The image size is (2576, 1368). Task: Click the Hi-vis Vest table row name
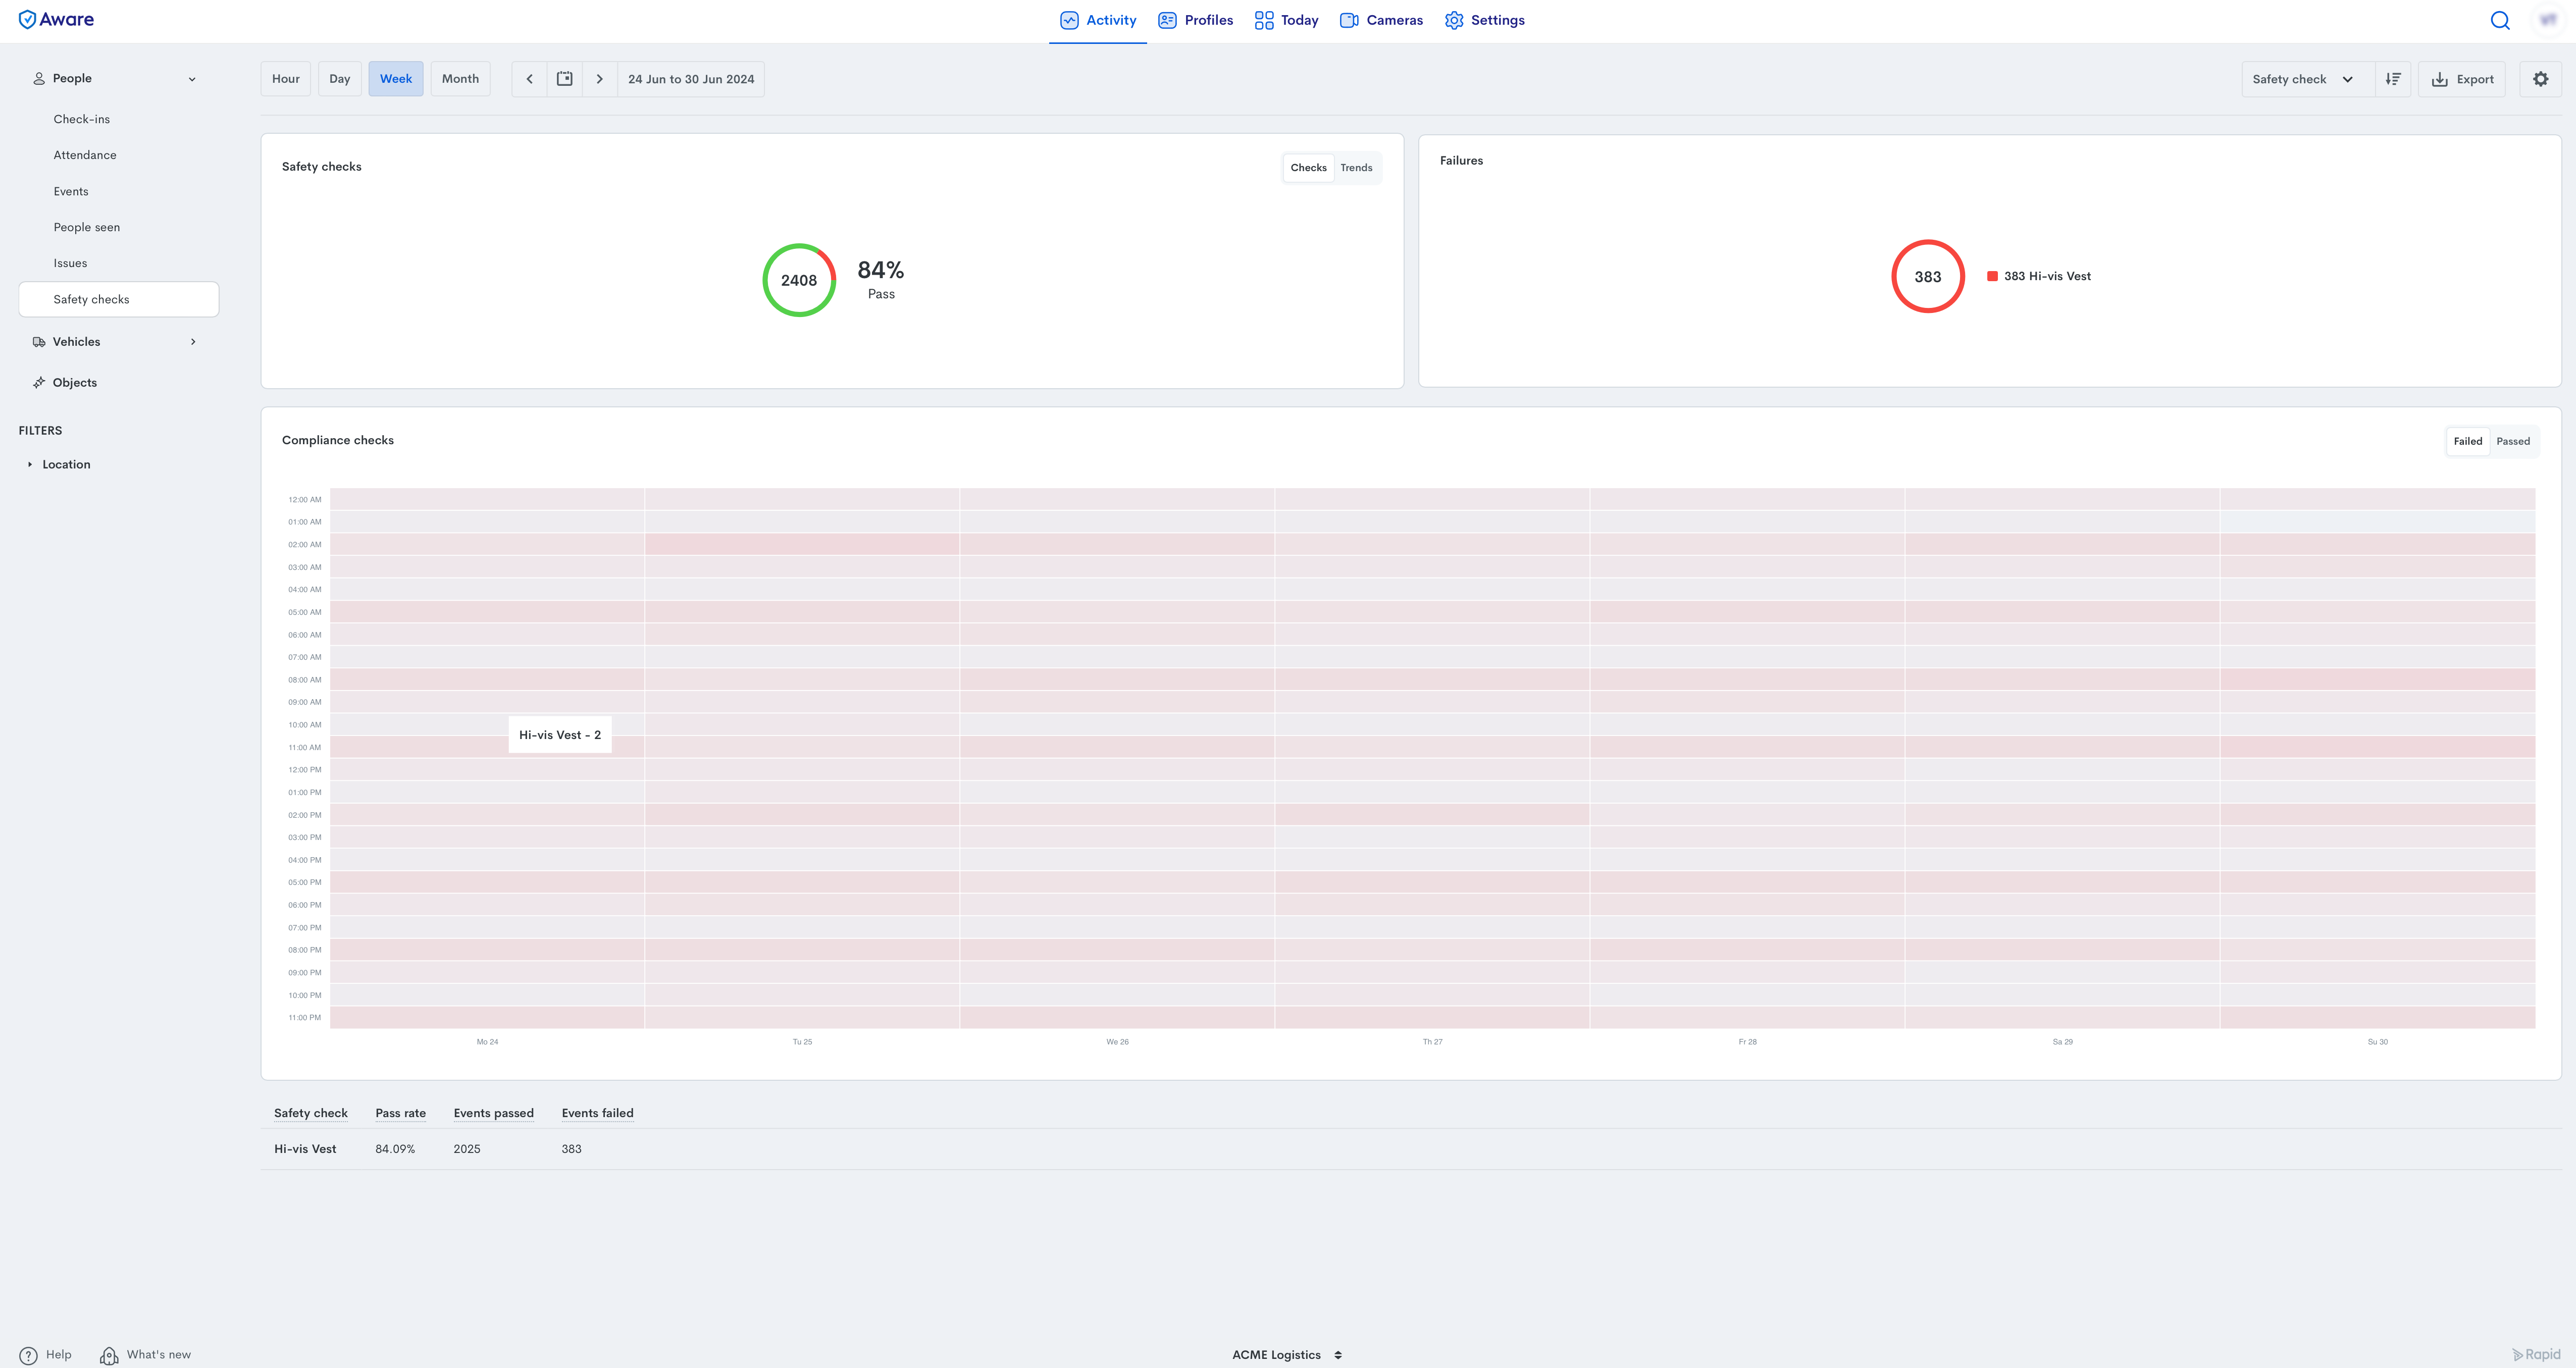coord(305,1149)
